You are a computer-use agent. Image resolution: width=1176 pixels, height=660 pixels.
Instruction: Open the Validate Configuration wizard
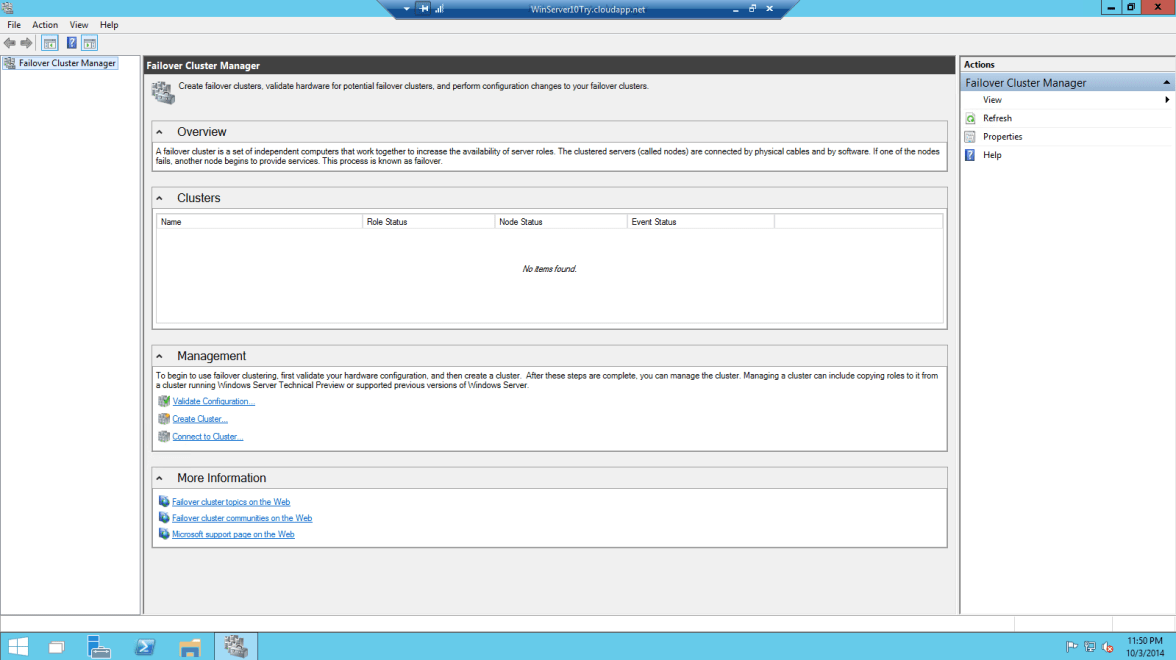point(213,400)
